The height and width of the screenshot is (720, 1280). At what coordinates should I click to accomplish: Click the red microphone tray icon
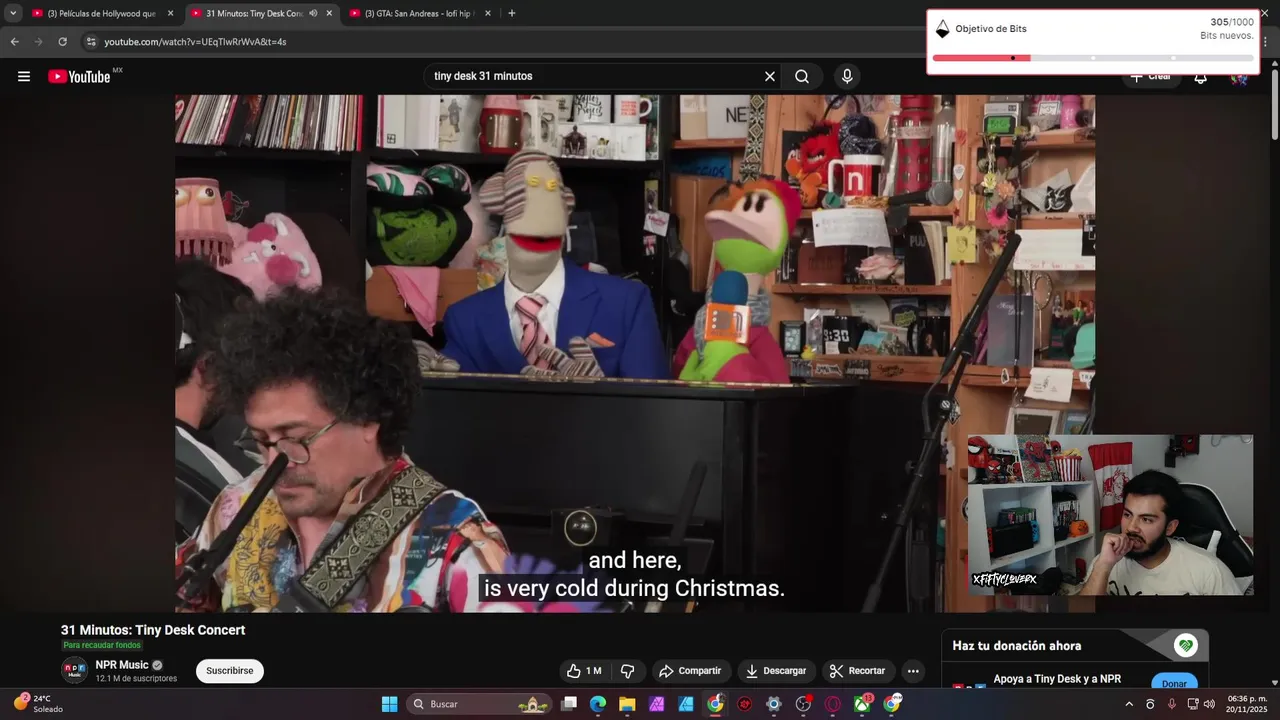coord(1171,704)
